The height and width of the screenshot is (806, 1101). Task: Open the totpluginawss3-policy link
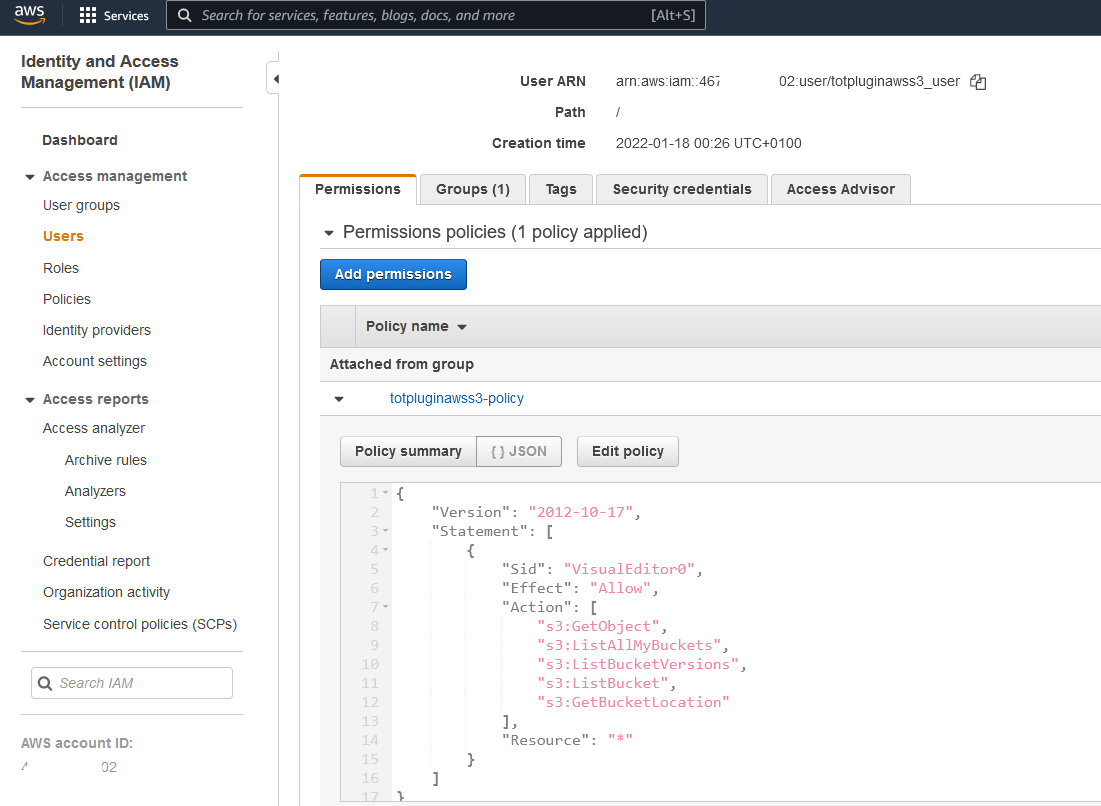(456, 398)
